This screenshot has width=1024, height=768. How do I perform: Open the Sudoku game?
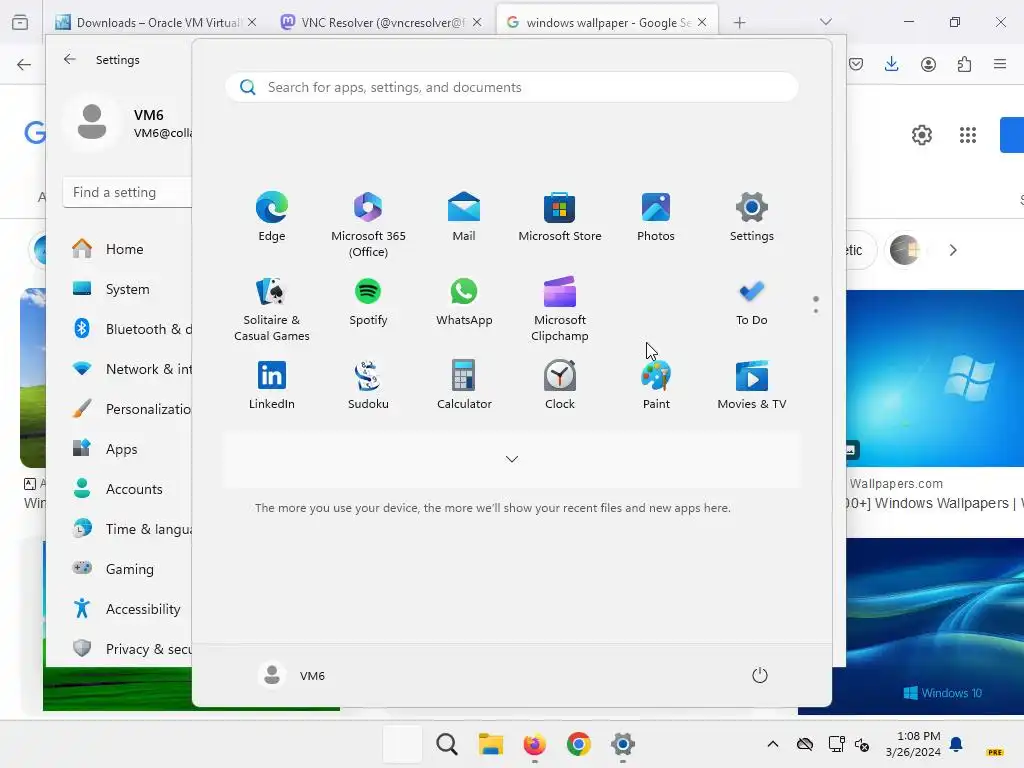coord(368,385)
